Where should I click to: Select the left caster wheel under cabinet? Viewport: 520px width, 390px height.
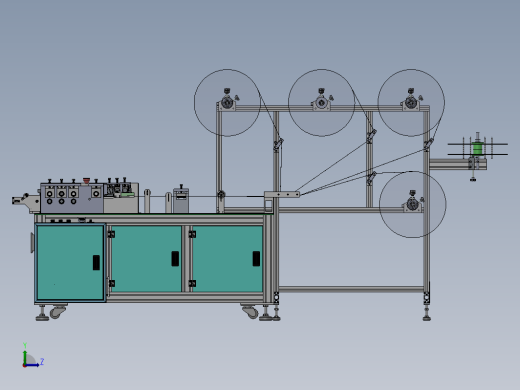(x=58, y=312)
